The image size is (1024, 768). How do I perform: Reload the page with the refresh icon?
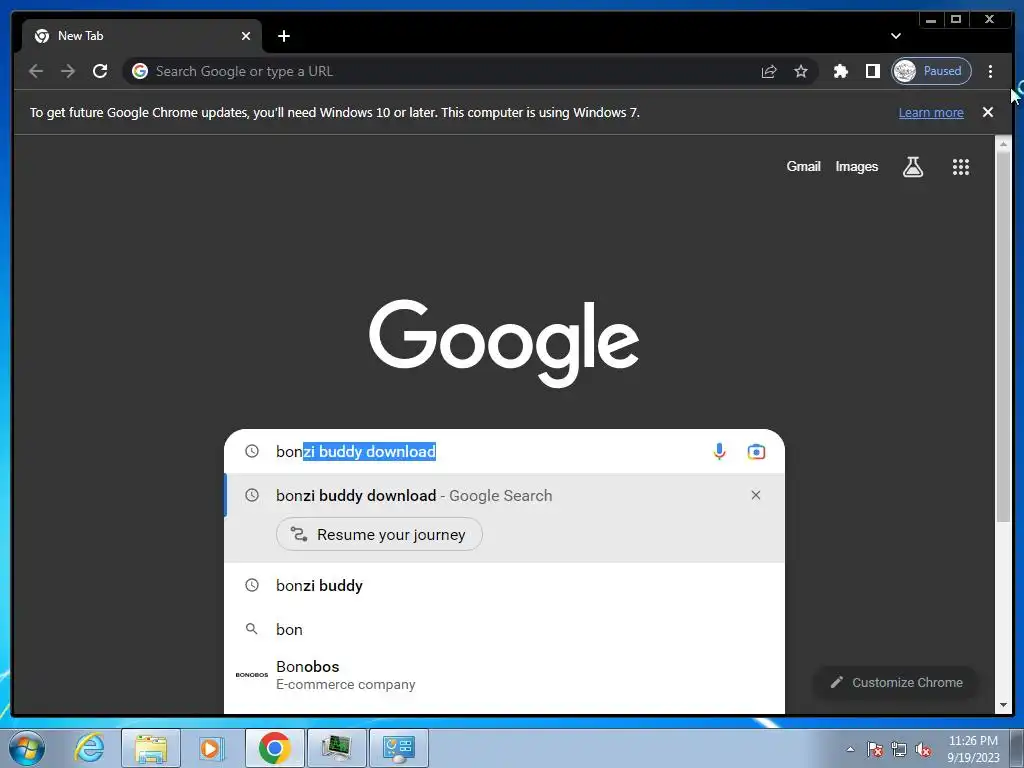tap(100, 71)
